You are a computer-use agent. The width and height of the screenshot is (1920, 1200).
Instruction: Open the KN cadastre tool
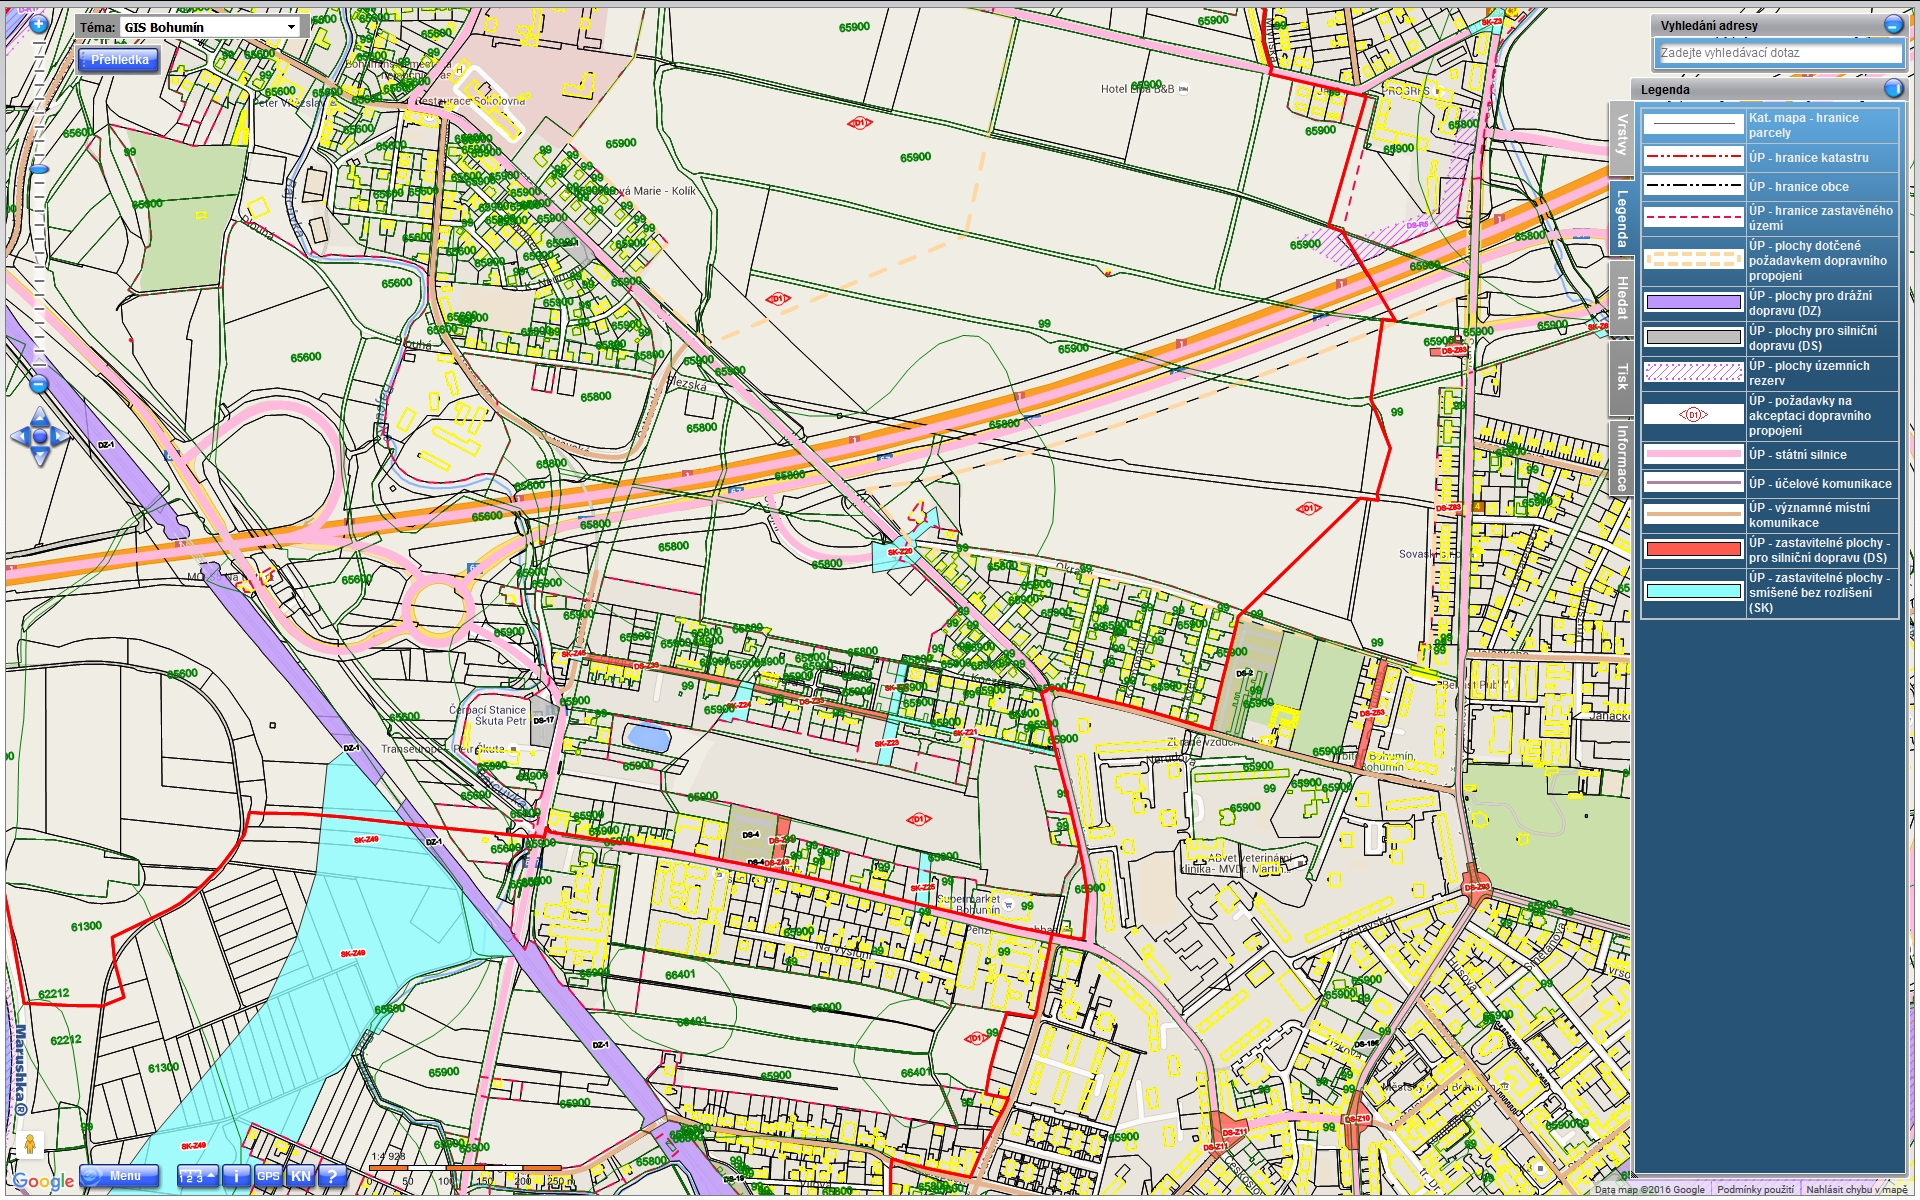tap(300, 1177)
